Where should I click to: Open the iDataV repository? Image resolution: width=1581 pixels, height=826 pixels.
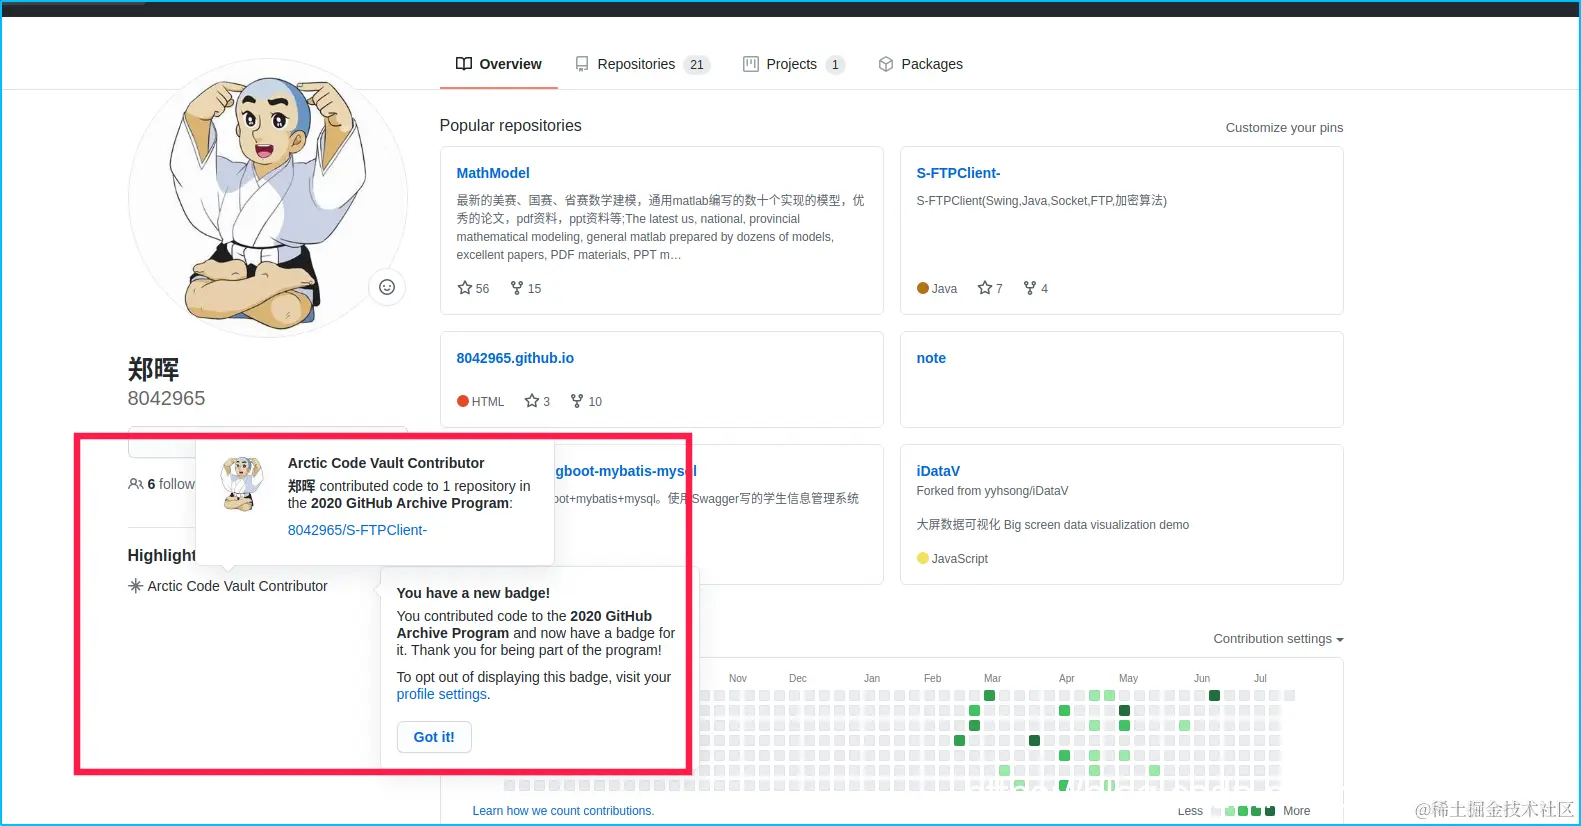tap(938, 471)
